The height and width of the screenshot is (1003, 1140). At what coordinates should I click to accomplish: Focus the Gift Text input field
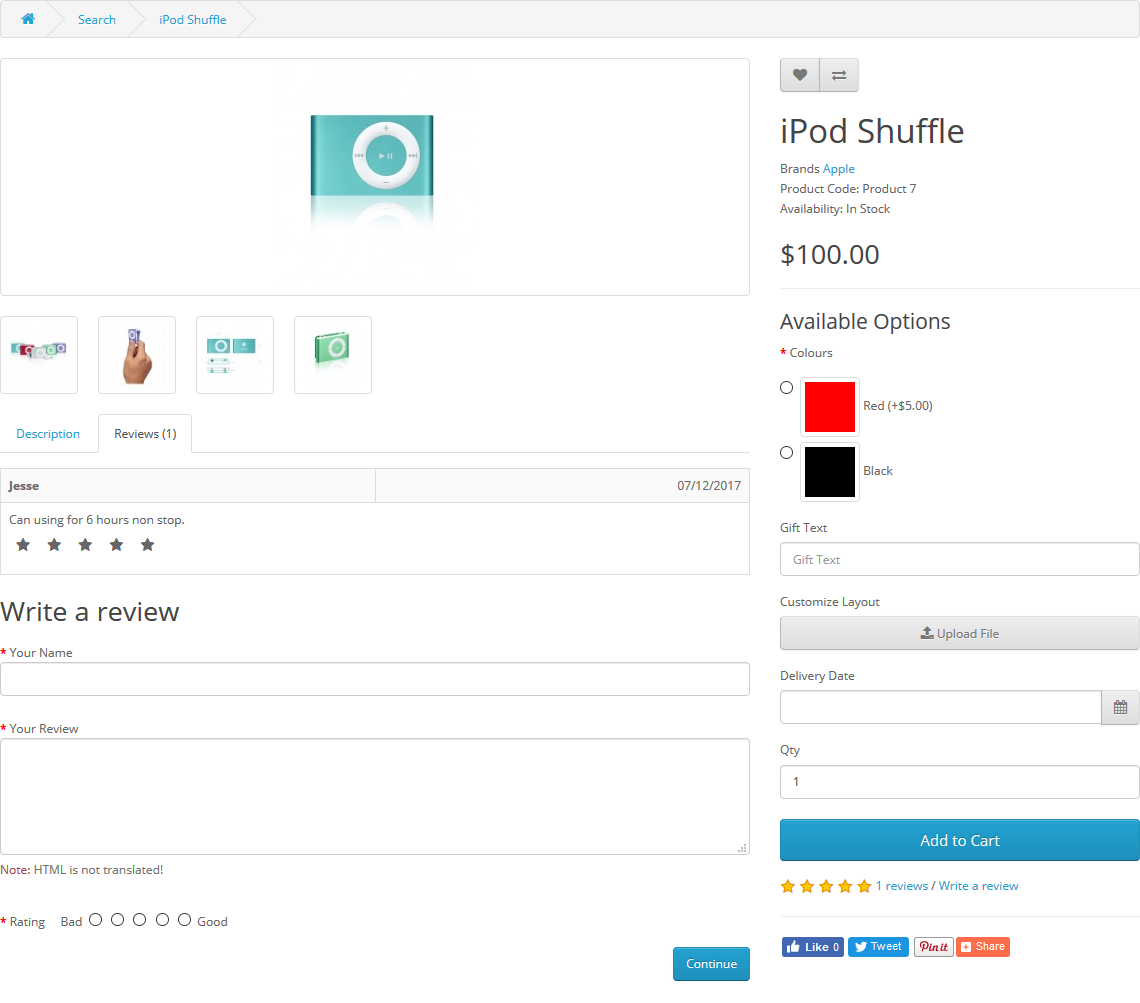(960, 559)
